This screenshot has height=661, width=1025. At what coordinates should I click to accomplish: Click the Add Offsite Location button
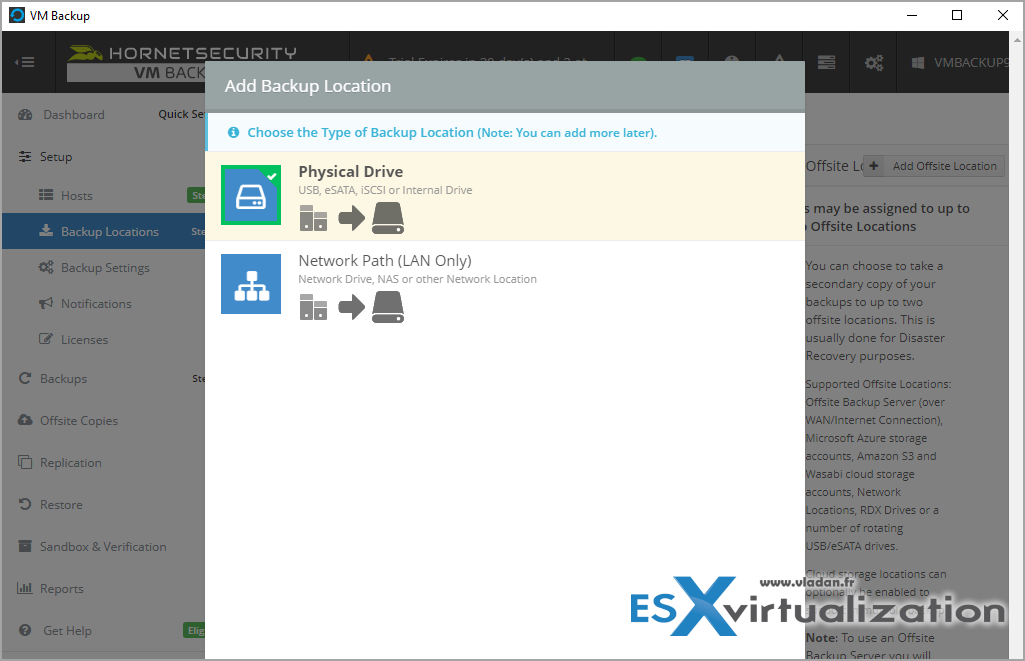(x=933, y=166)
